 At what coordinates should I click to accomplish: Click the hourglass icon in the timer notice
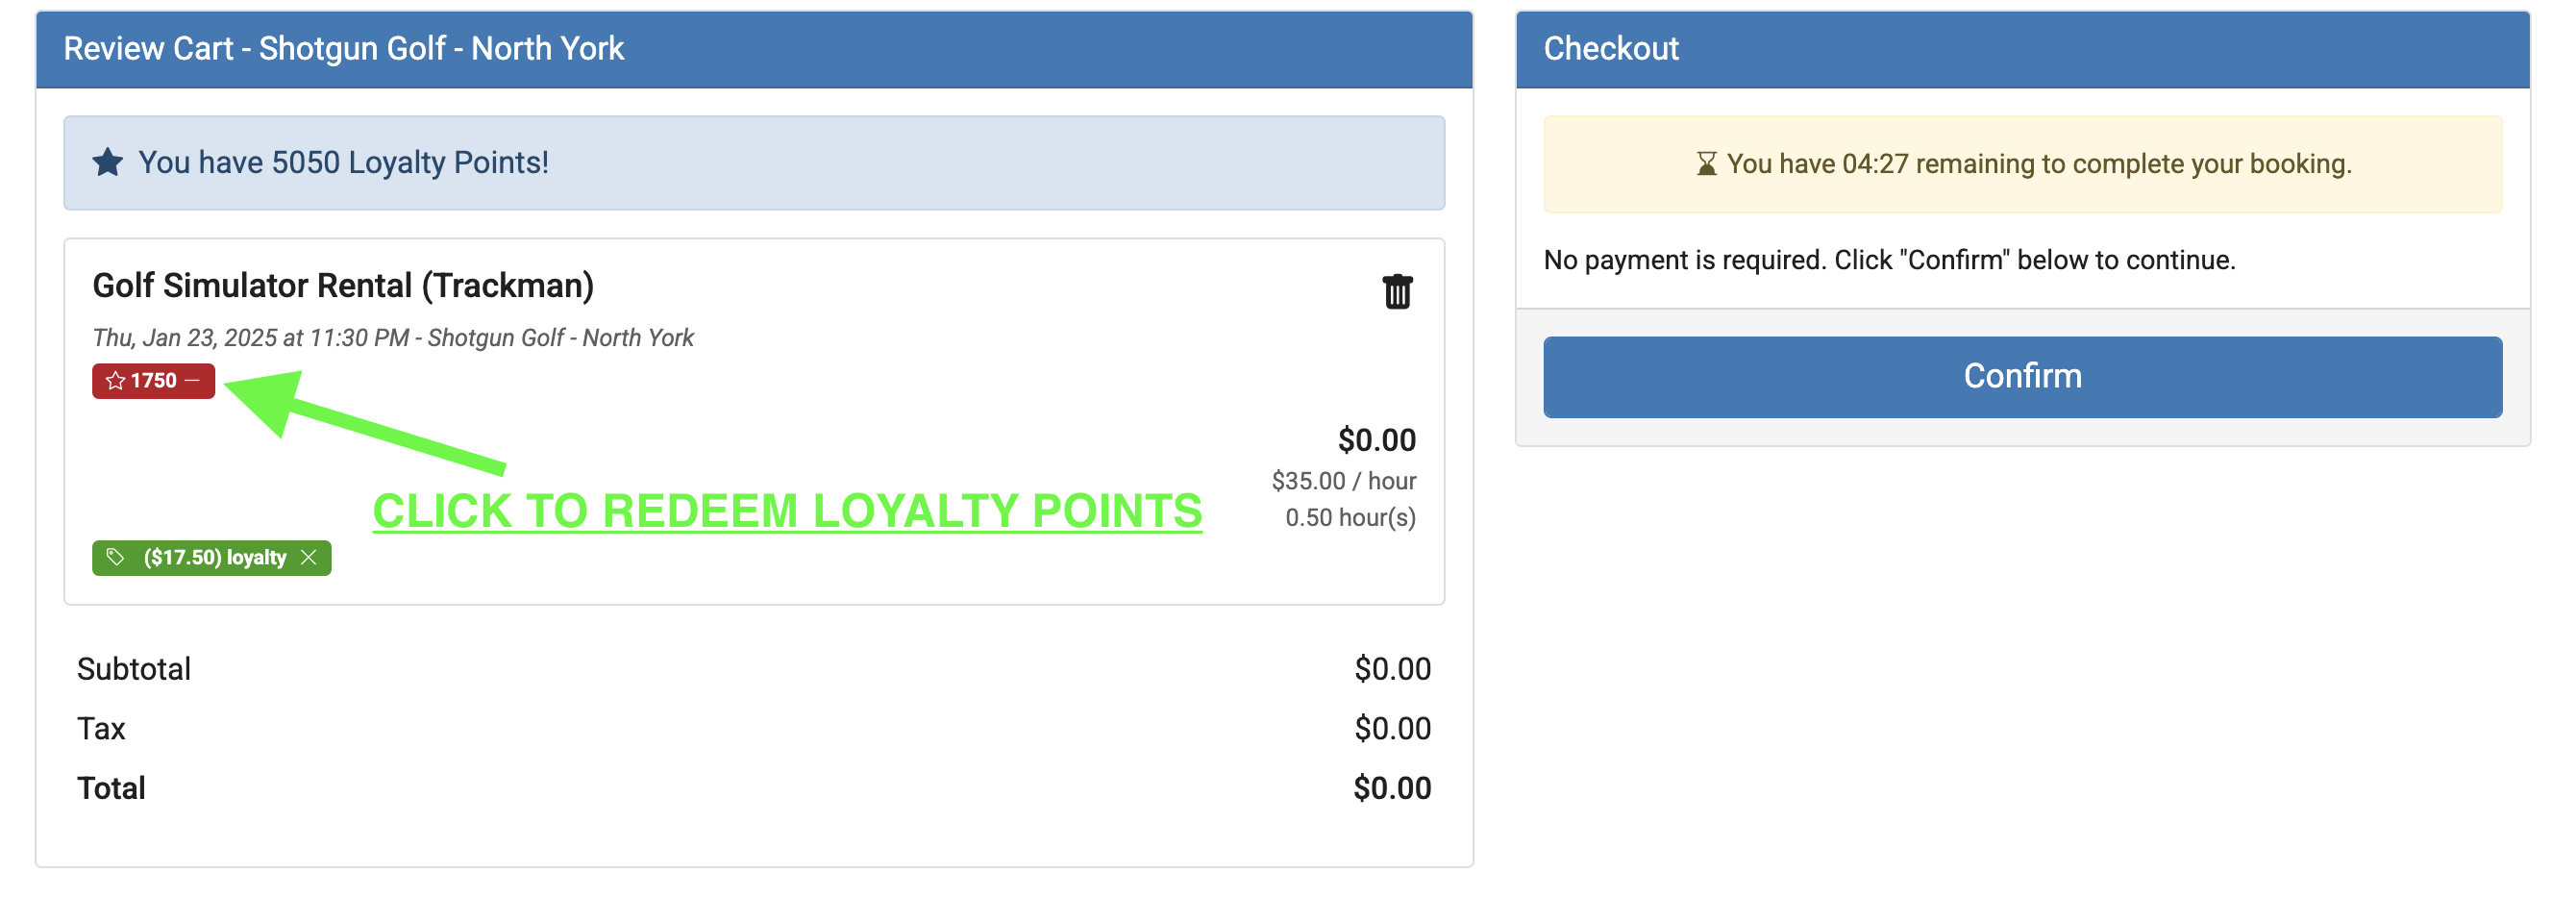(x=1706, y=164)
